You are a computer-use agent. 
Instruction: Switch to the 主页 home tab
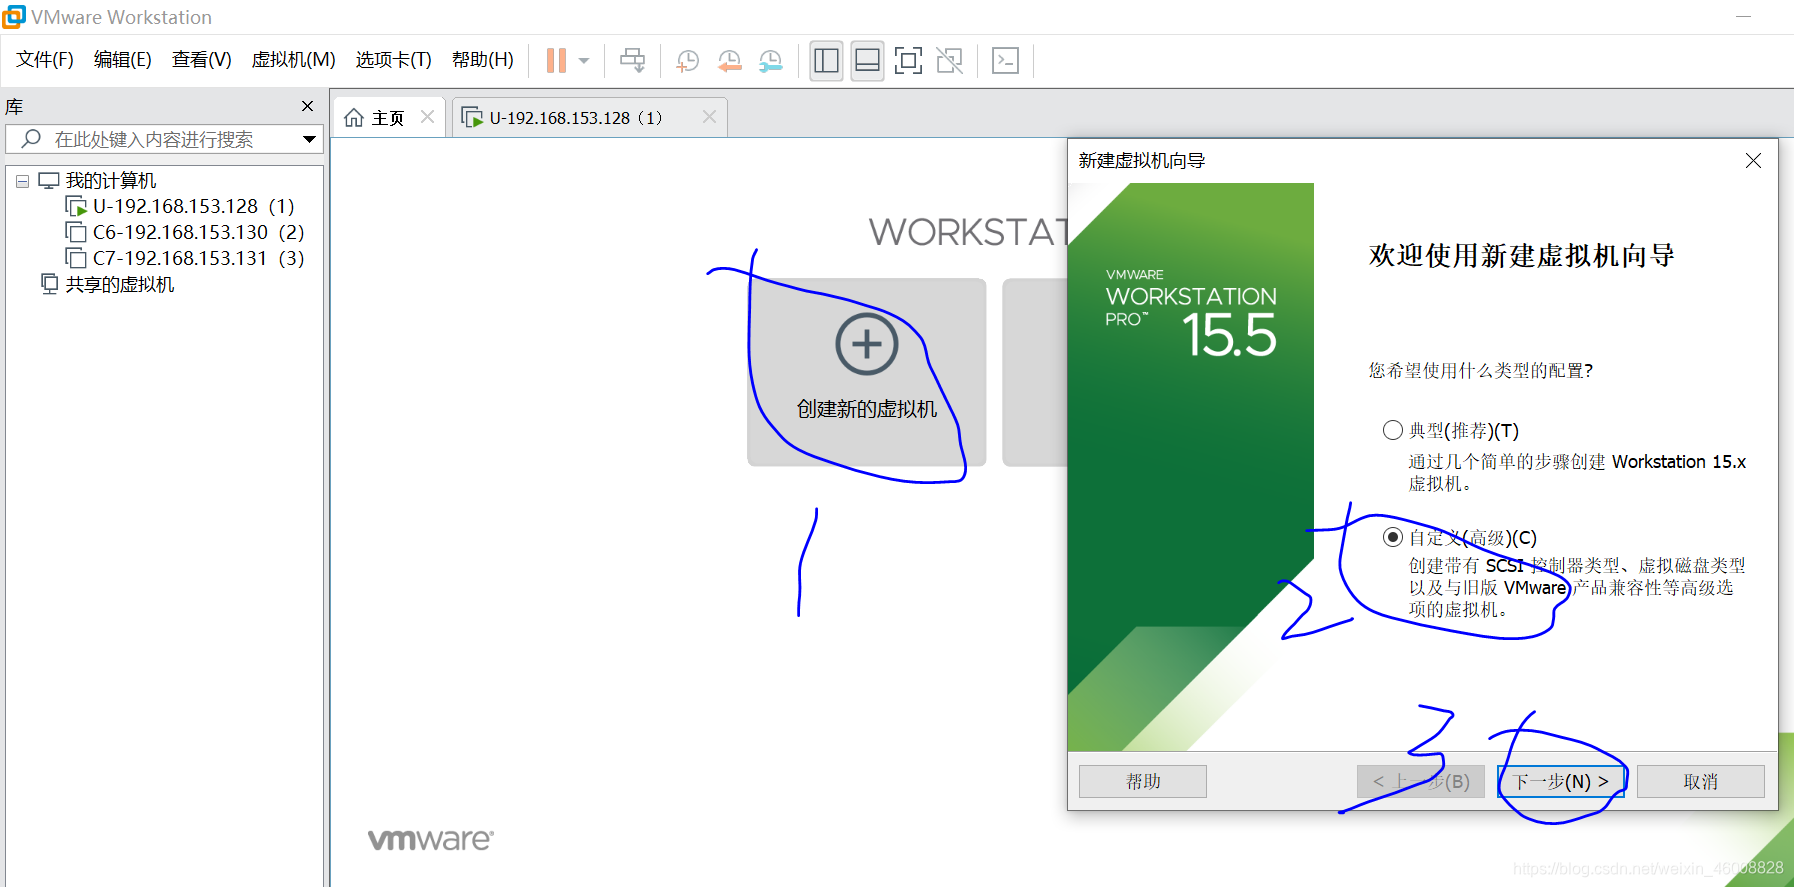[388, 118]
